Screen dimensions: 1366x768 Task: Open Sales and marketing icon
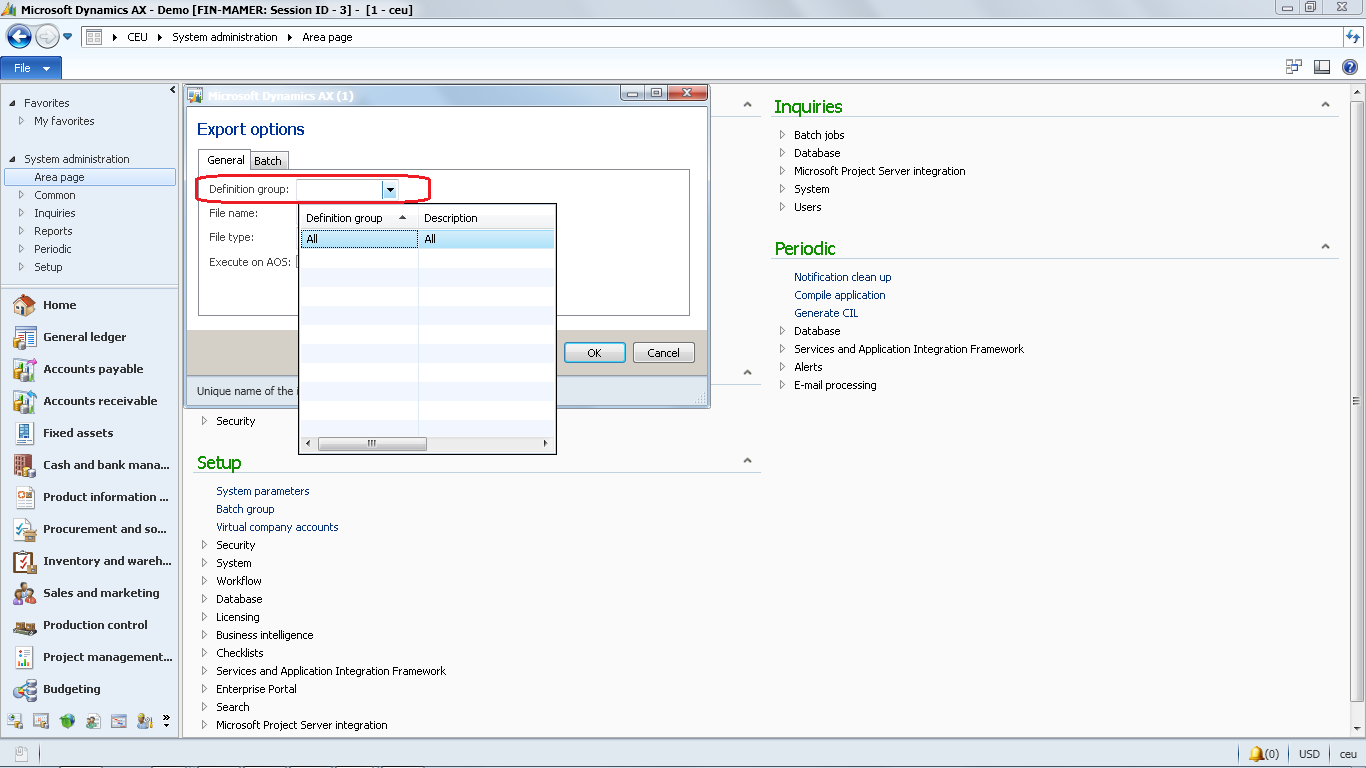(24, 593)
